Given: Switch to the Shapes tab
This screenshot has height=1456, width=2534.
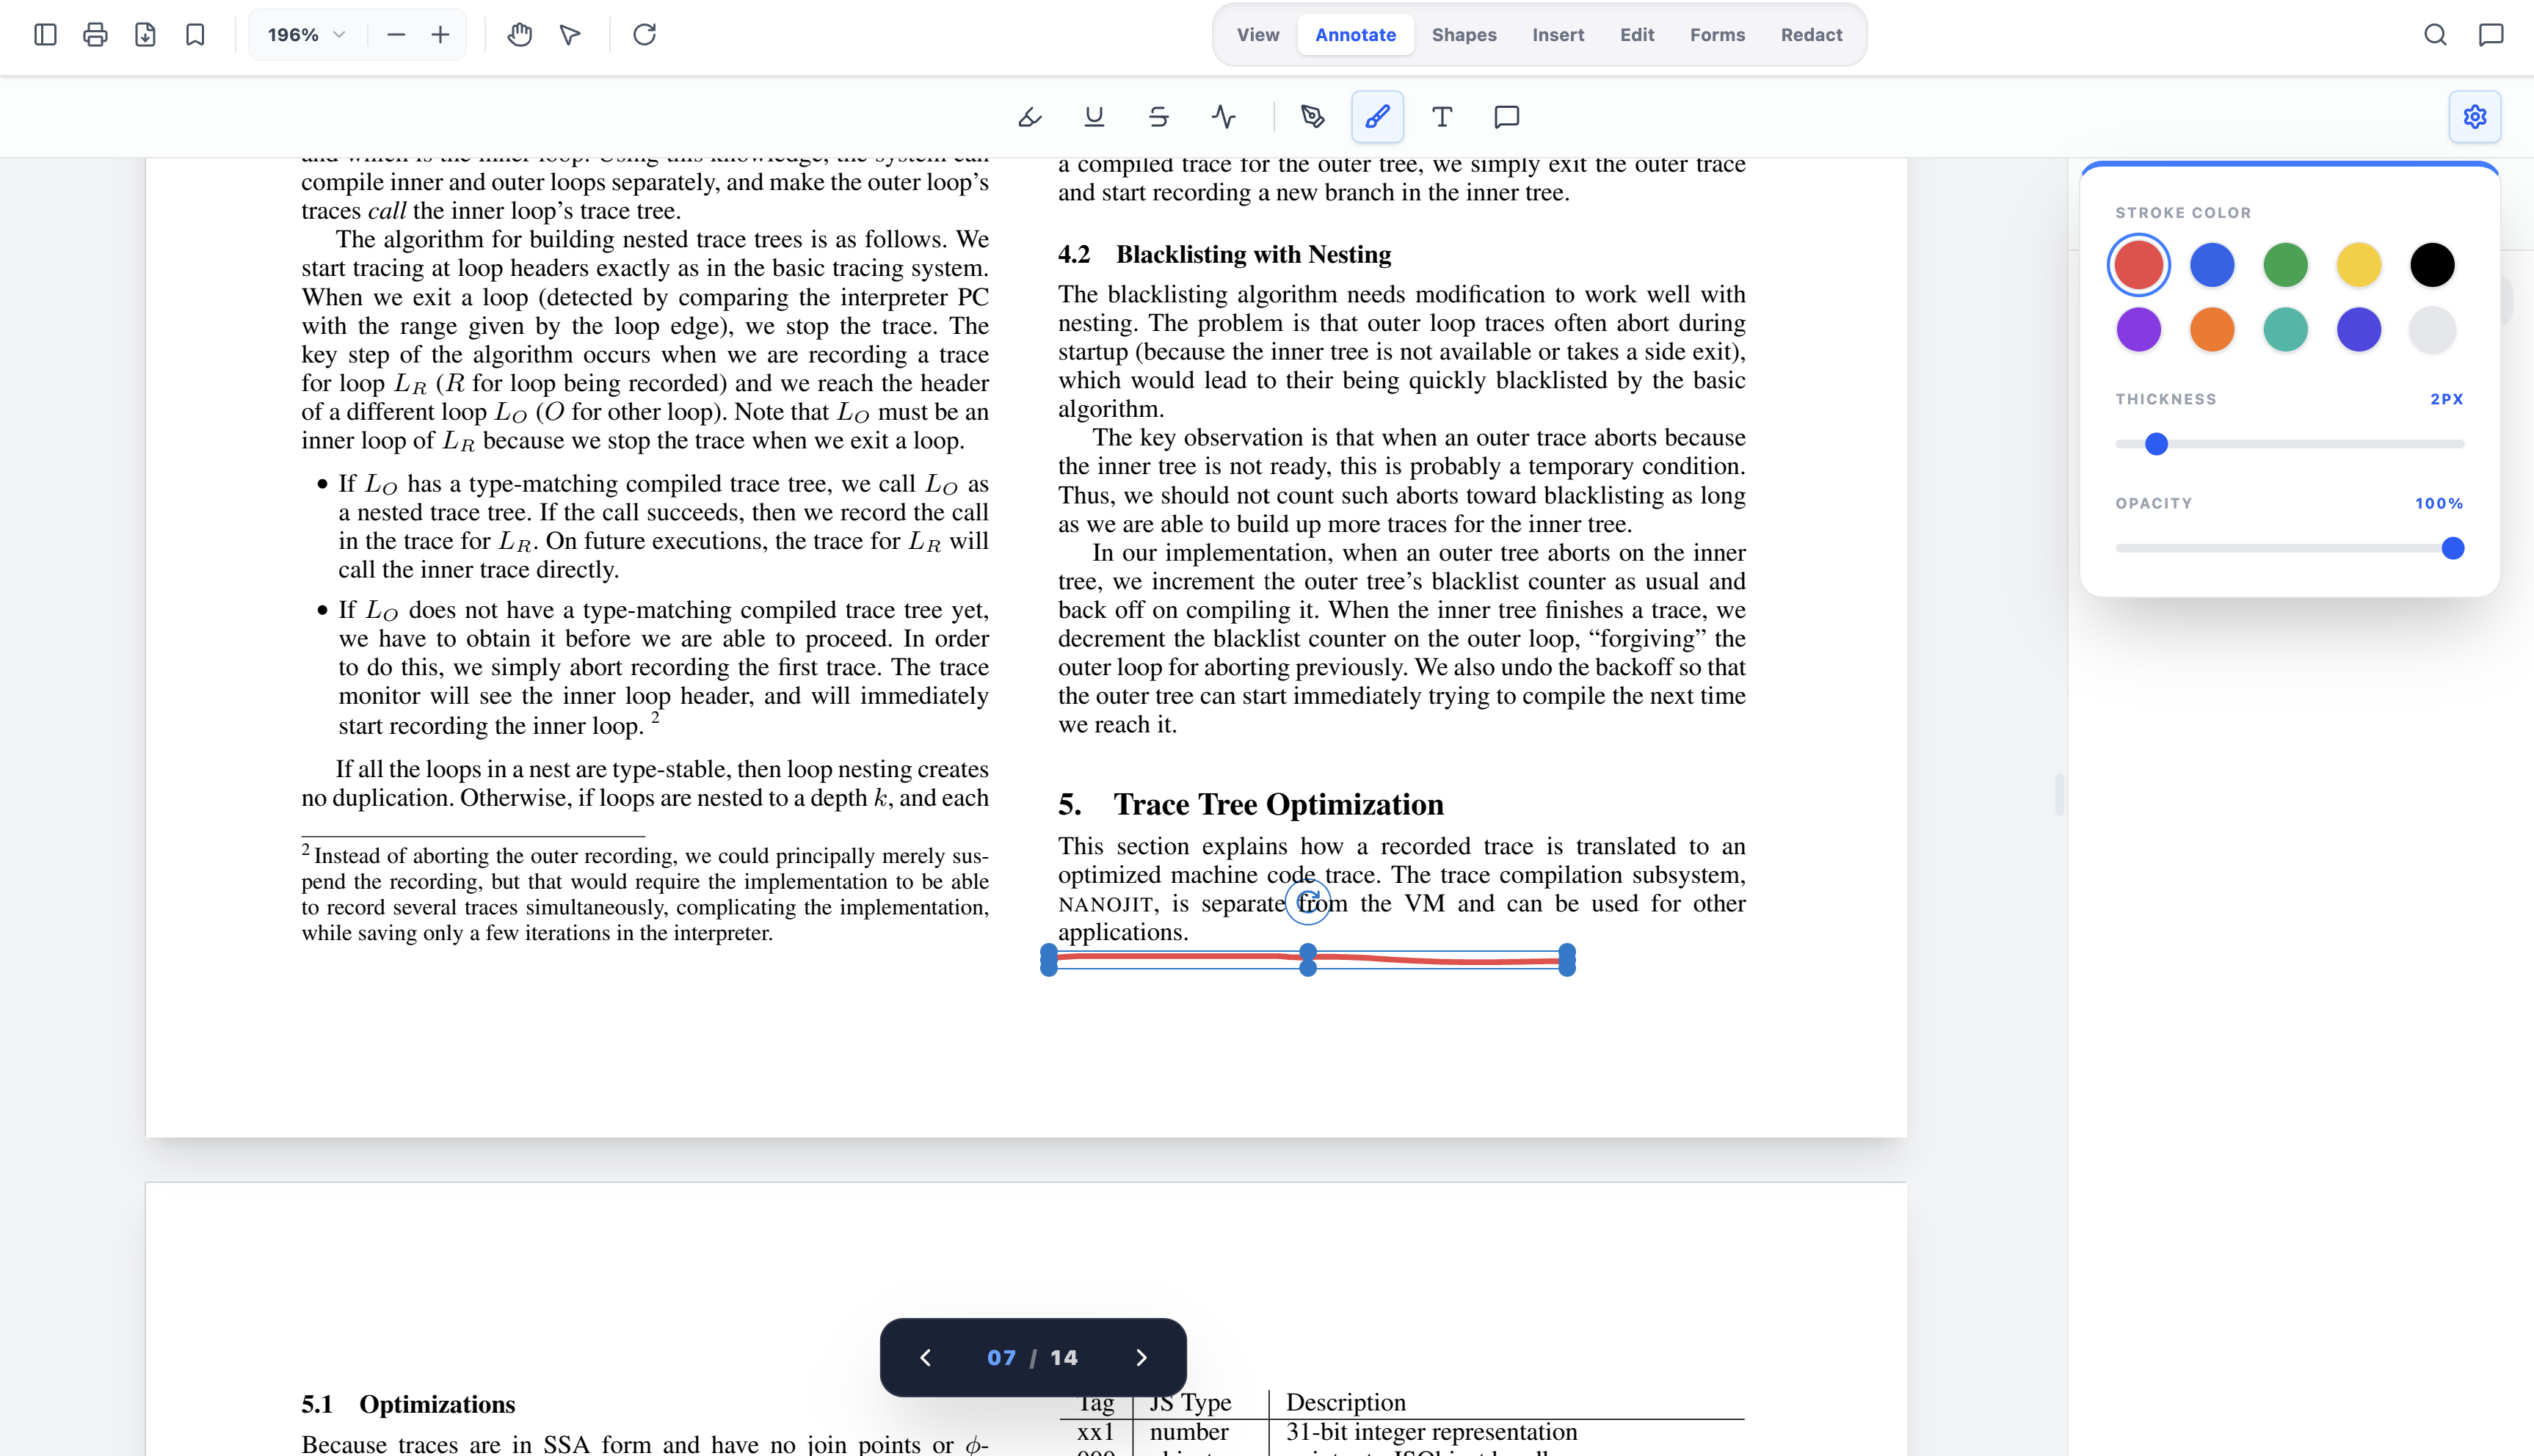Looking at the screenshot, I should click(x=1464, y=35).
